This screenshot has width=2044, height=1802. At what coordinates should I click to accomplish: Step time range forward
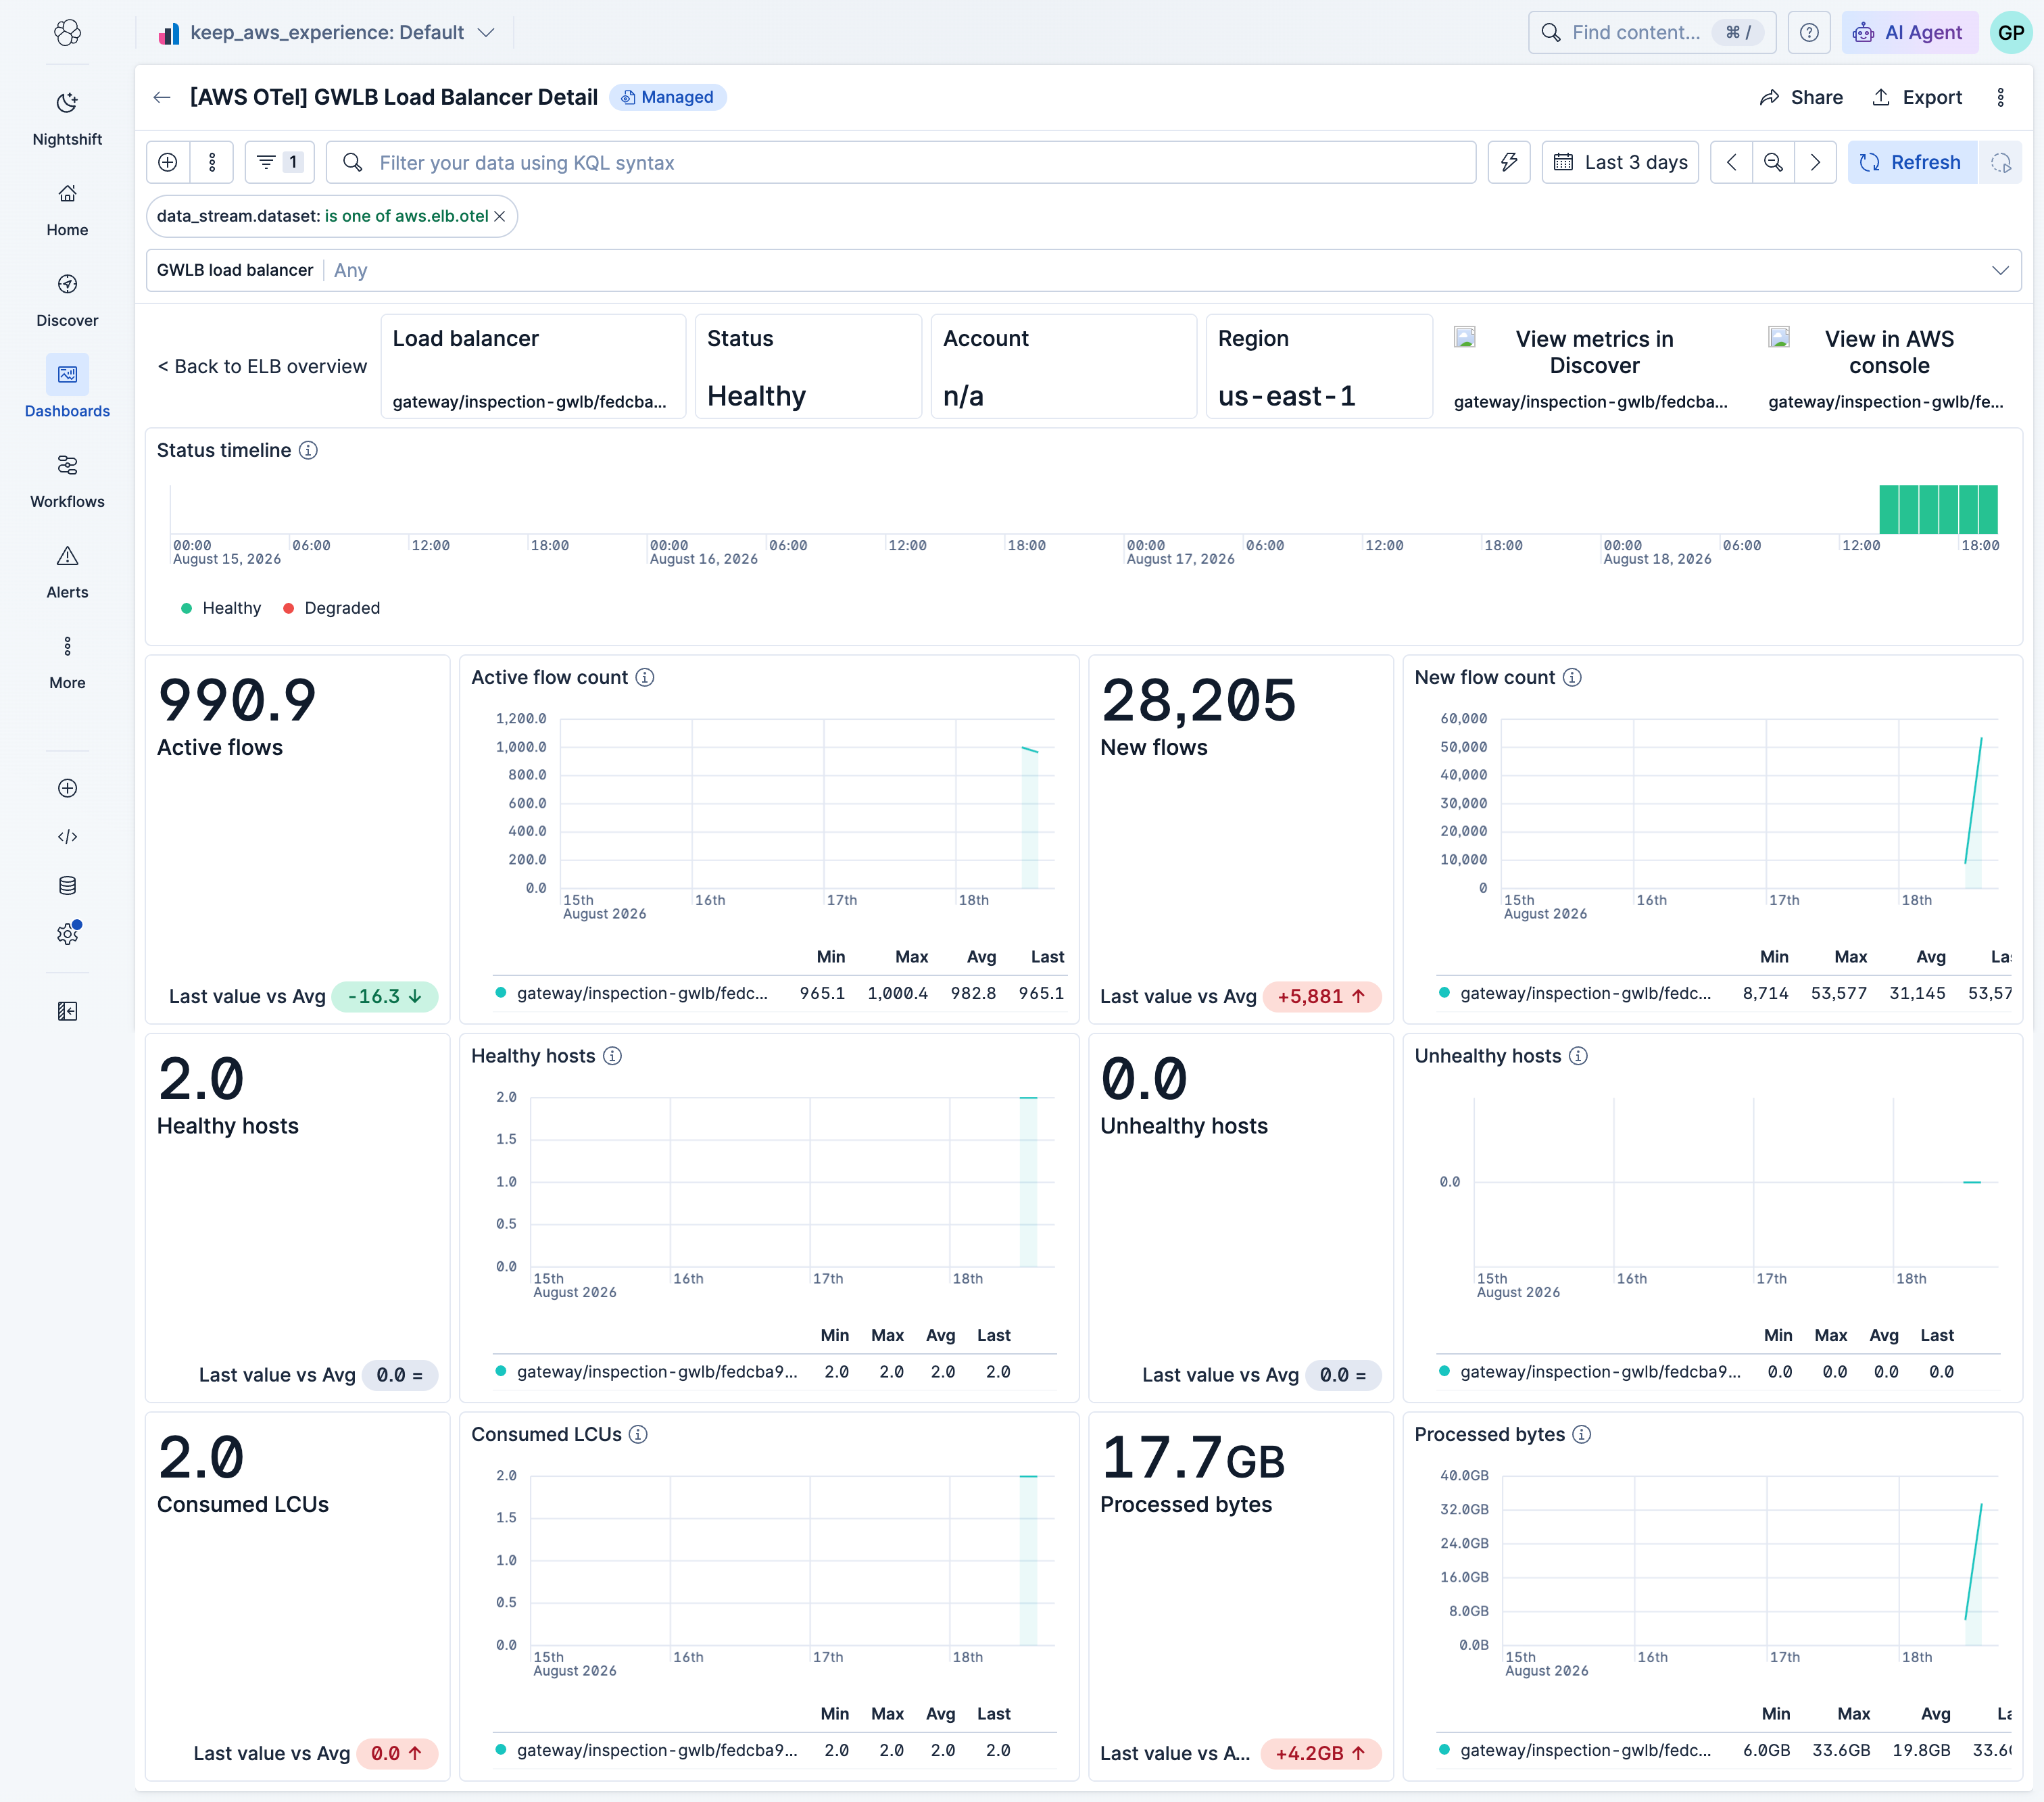coord(1815,162)
